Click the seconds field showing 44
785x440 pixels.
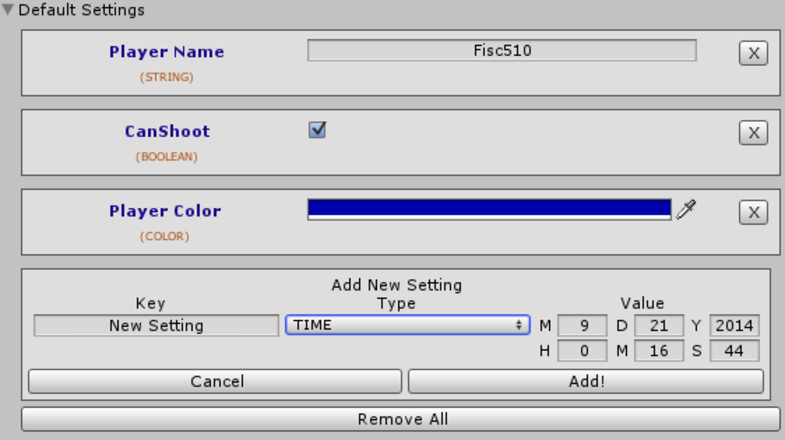(734, 350)
